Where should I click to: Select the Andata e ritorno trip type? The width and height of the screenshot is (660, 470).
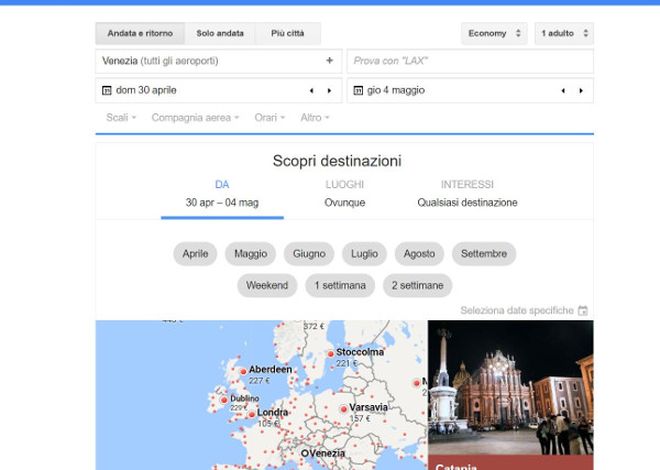(140, 33)
